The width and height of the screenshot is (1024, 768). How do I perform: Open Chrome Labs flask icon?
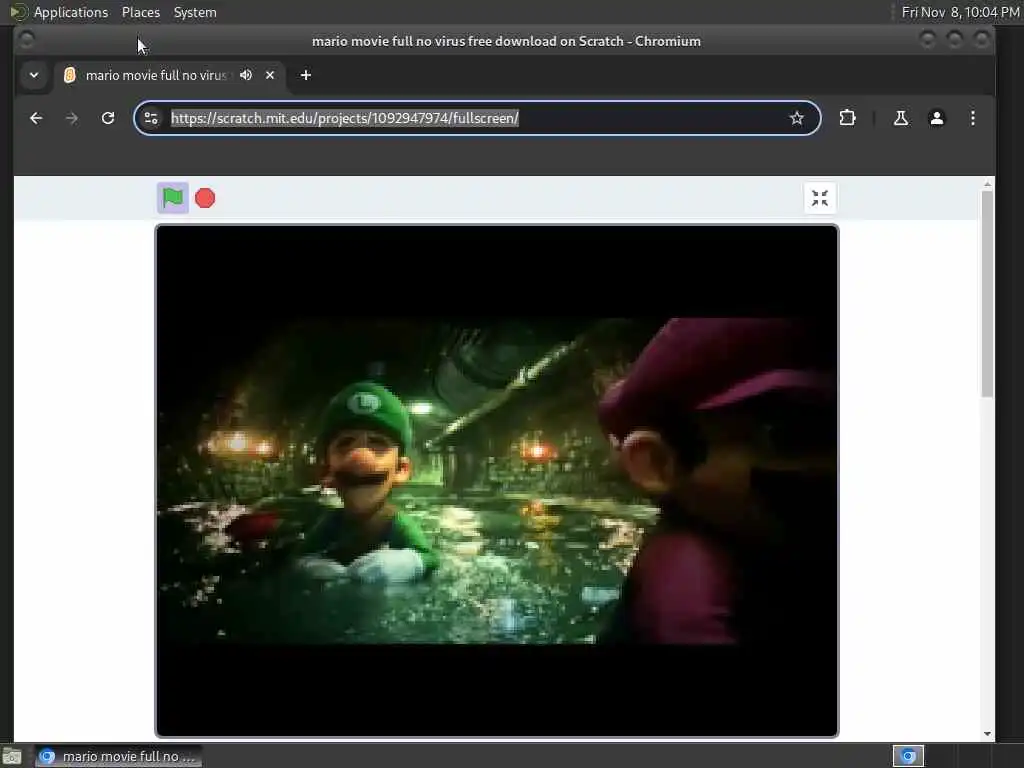click(901, 118)
